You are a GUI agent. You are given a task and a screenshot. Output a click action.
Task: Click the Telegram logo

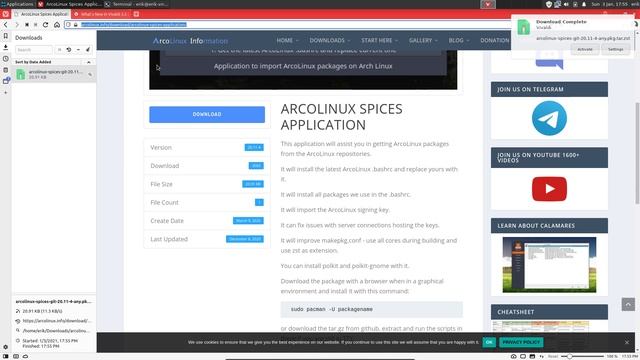549,118
